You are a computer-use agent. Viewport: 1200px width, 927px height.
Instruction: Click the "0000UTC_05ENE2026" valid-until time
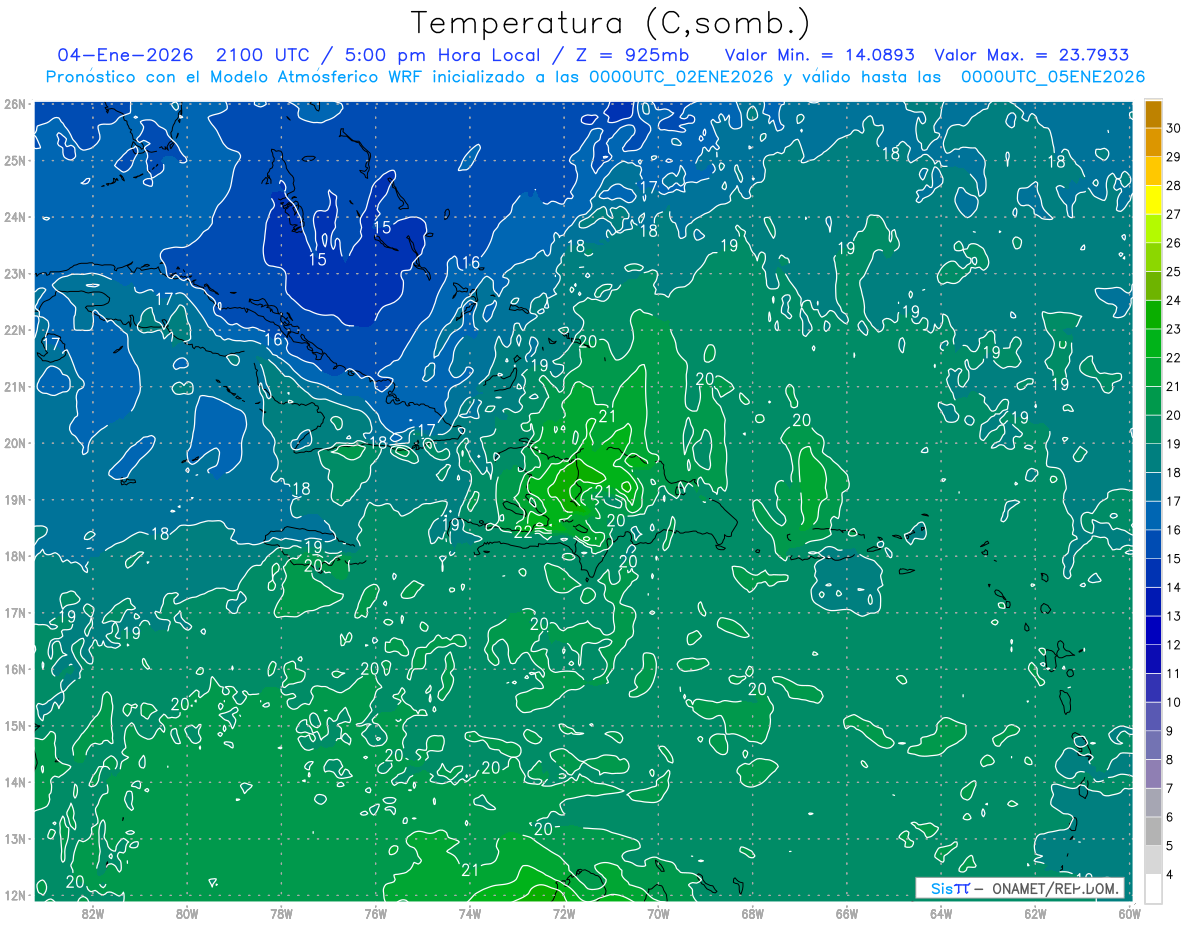(x=1053, y=77)
